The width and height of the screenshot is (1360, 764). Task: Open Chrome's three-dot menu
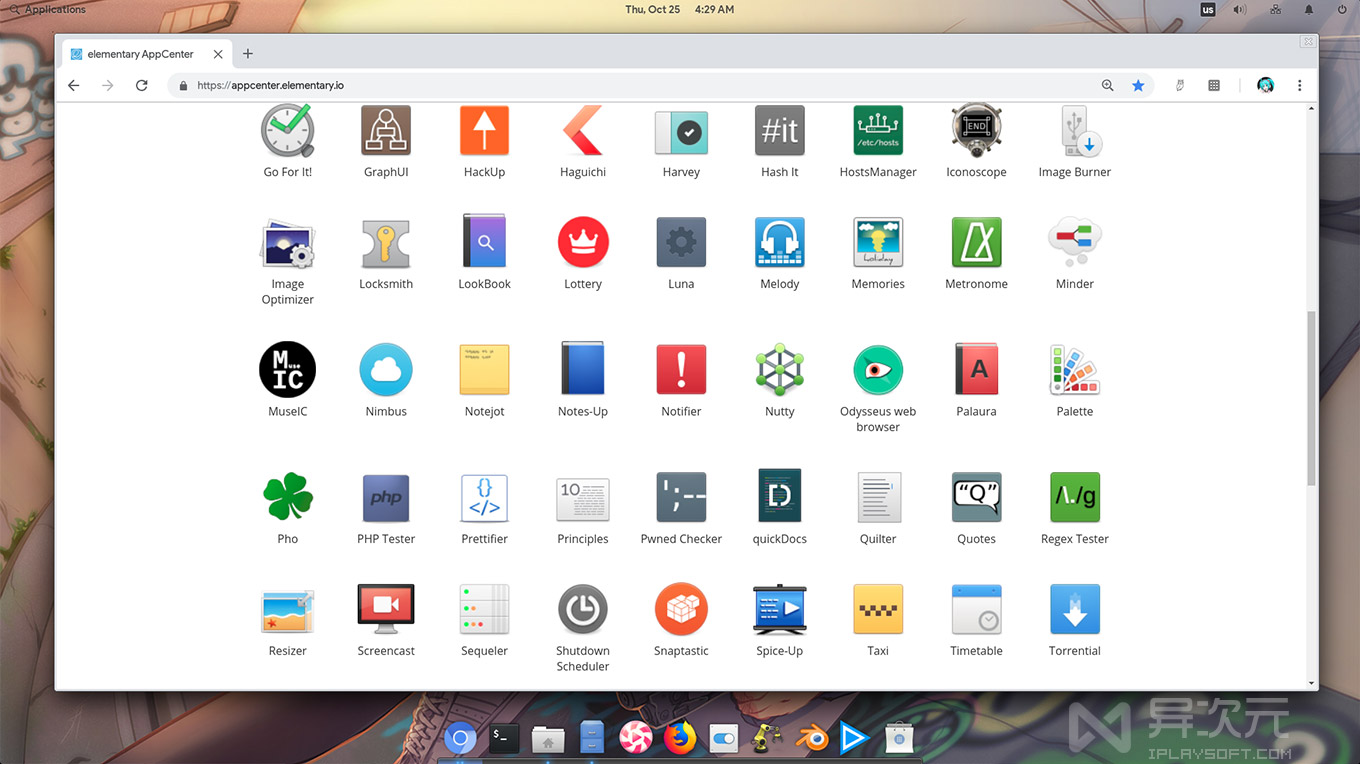click(x=1299, y=86)
